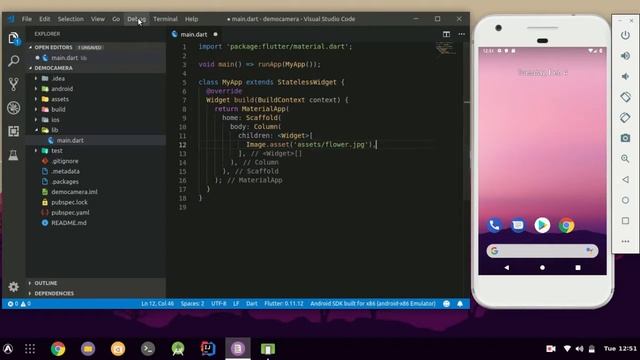This screenshot has width=640, height=360.
Task: Open the Extensions view in activity bar
Action: [13, 131]
